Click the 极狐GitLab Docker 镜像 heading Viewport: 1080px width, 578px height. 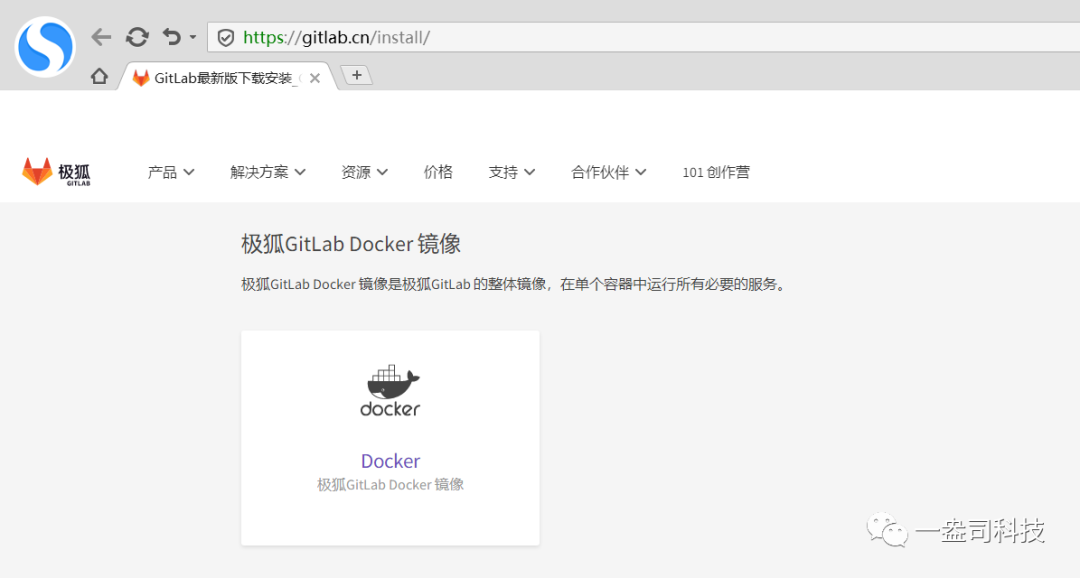[x=351, y=244]
